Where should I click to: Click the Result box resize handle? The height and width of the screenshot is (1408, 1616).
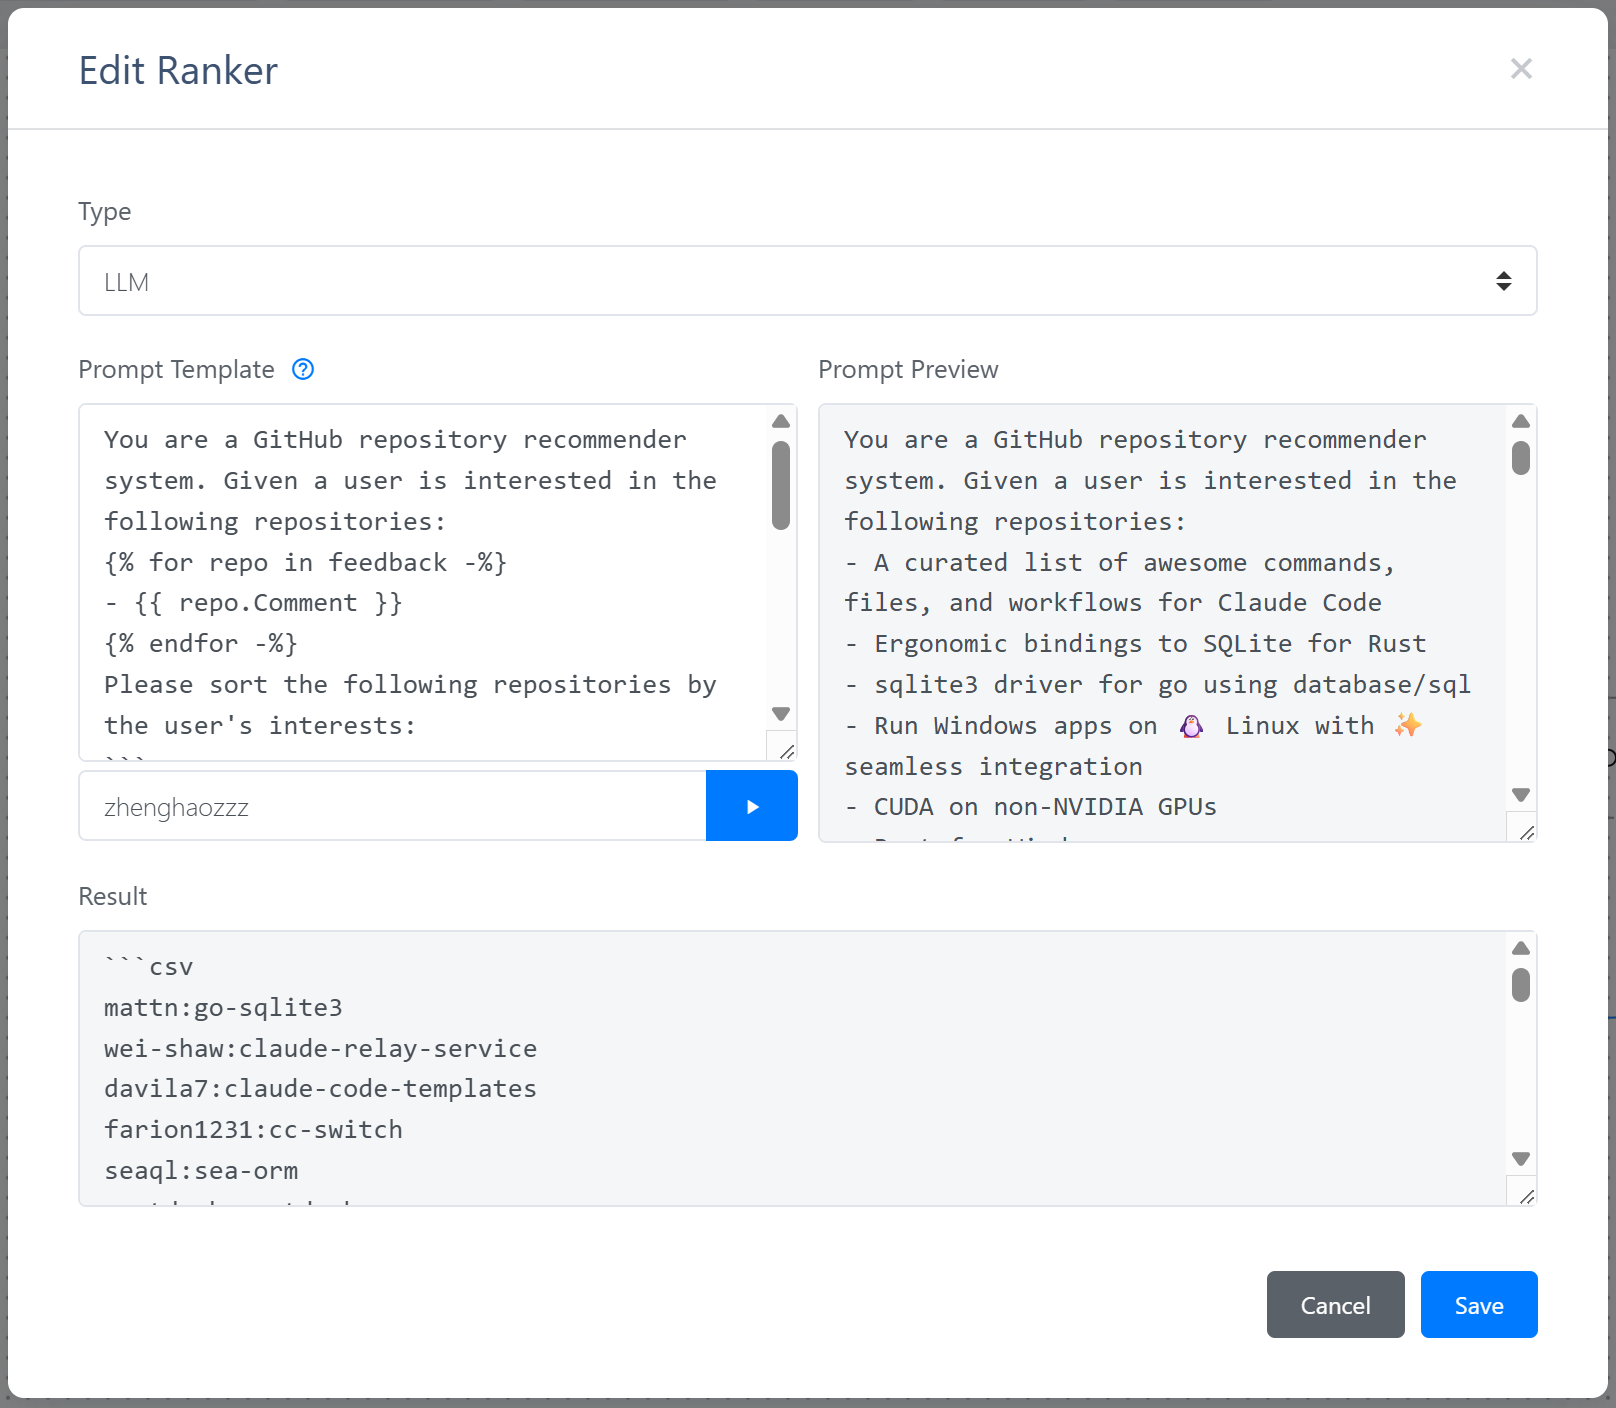pos(1526,1196)
